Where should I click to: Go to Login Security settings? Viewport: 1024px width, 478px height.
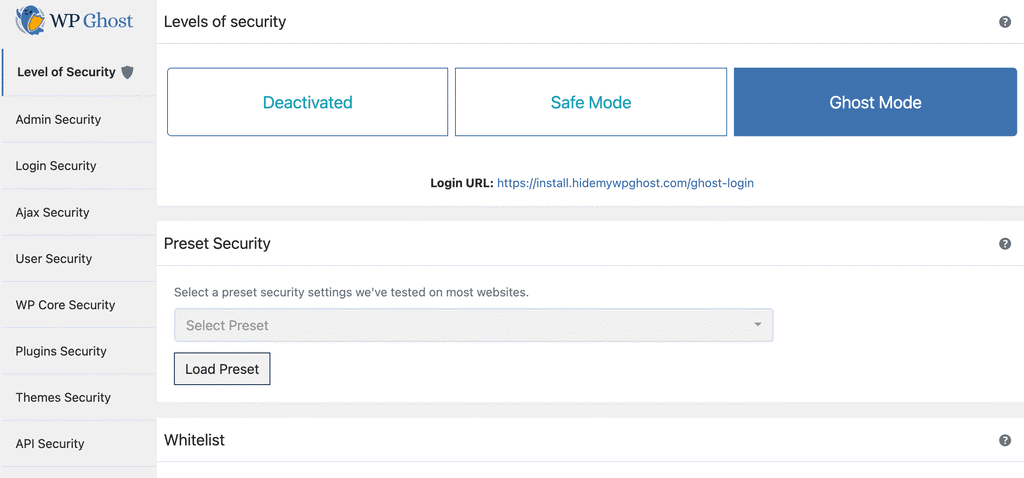[x=78, y=166]
